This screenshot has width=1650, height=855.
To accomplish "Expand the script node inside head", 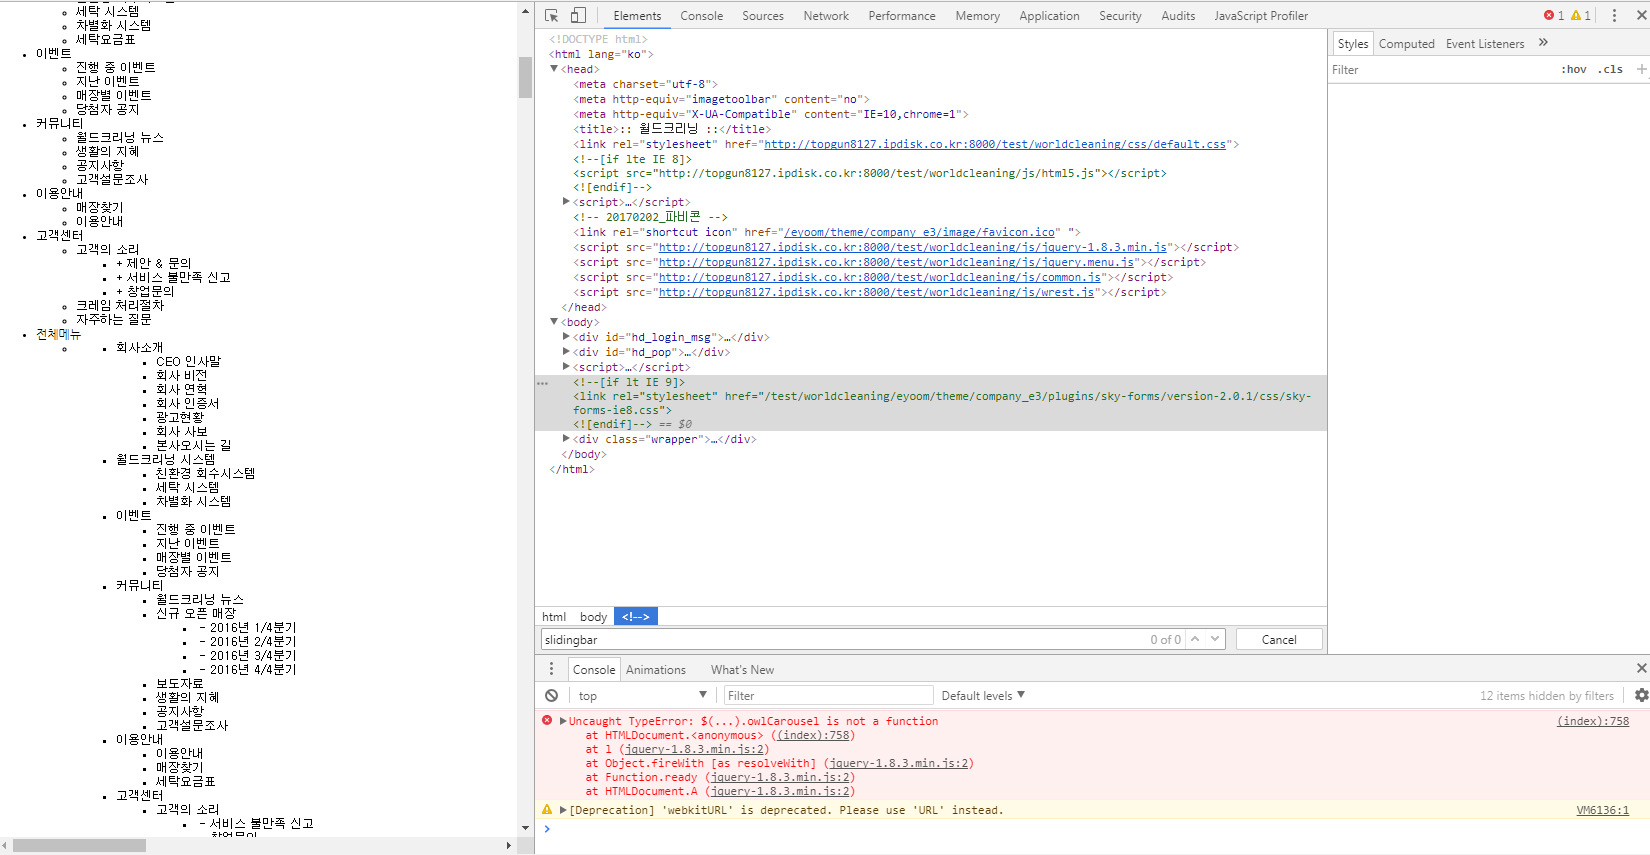I will [x=567, y=202].
